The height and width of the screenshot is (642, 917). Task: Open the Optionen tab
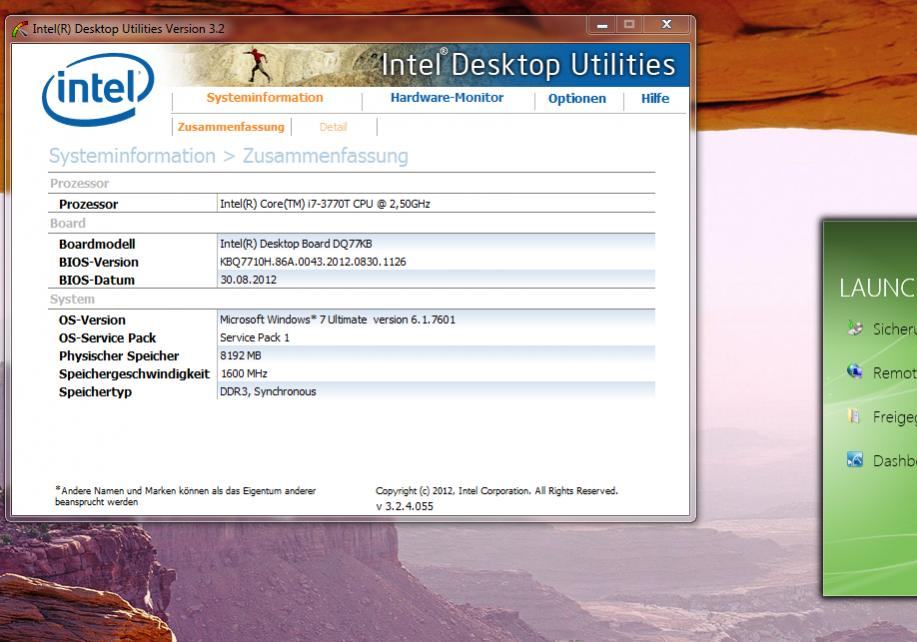pos(577,98)
